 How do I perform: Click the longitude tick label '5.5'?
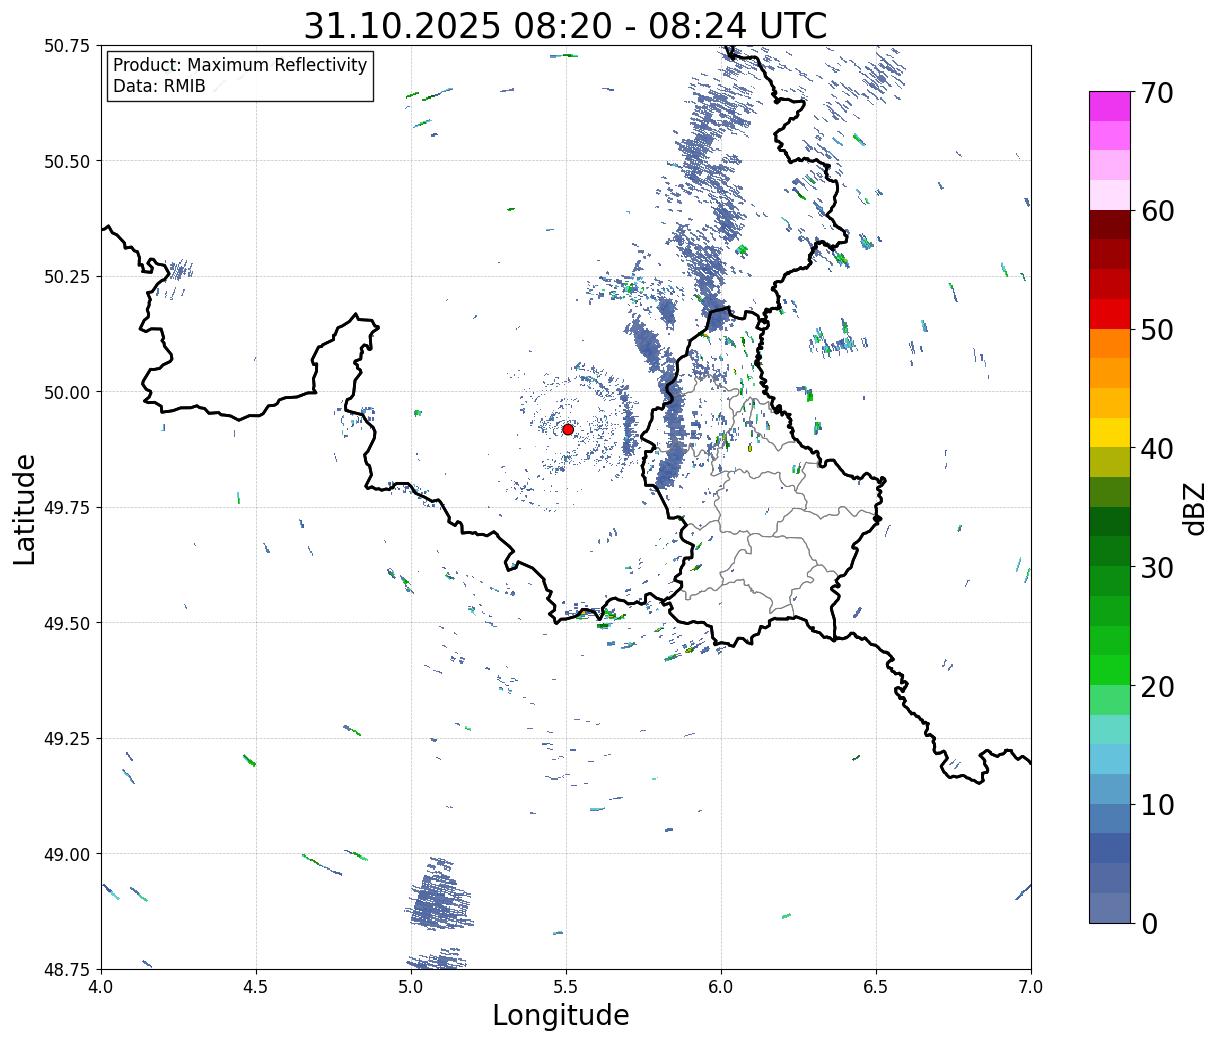[566, 987]
